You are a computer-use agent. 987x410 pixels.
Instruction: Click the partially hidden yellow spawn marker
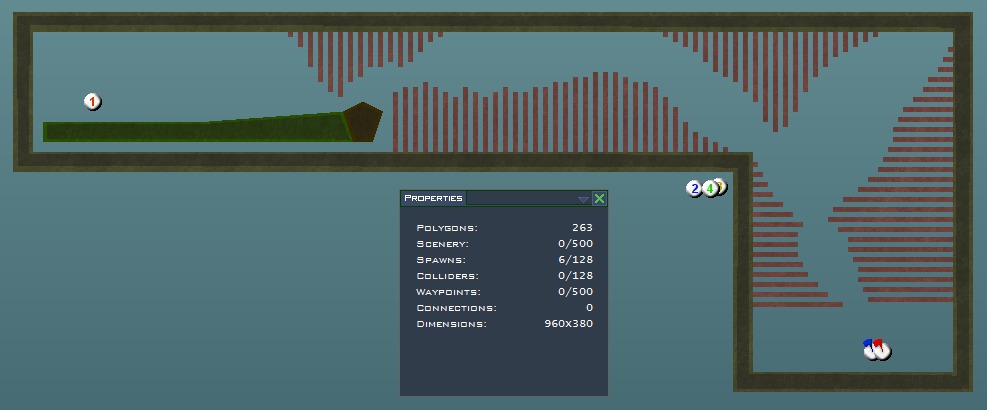[x=722, y=186]
